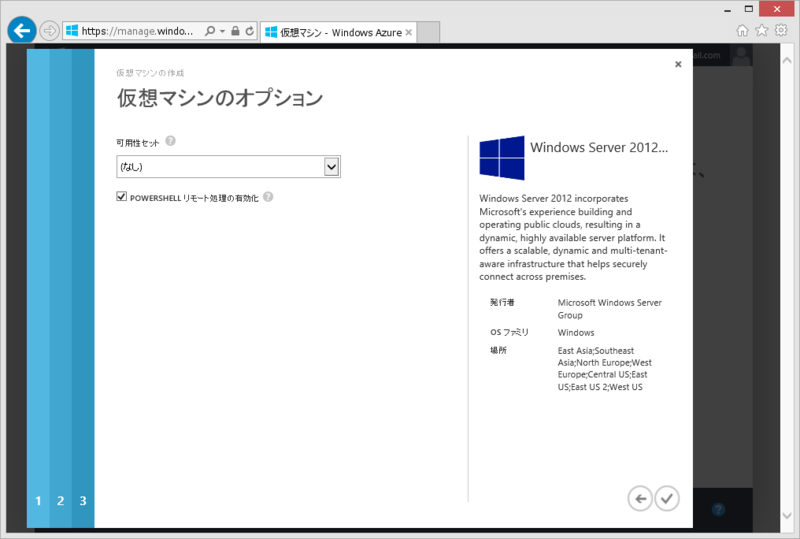The width and height of the screenshot is (800, 539).
Task: Refresh the page with the reload icon
Action: 249,31
